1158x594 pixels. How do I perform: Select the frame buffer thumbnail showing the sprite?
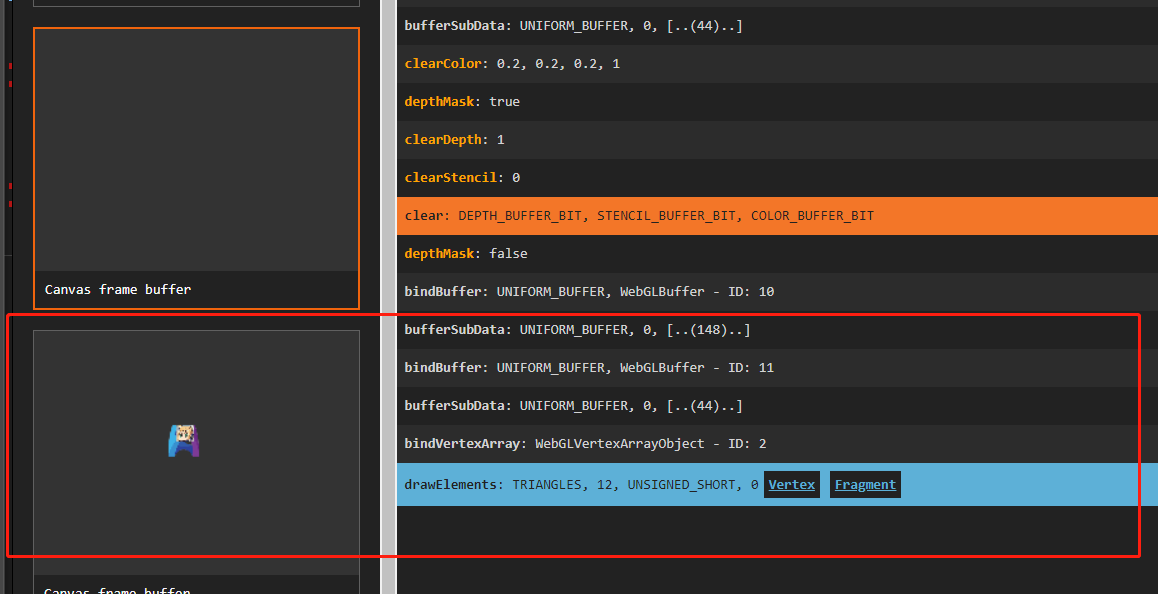[196, 462]
